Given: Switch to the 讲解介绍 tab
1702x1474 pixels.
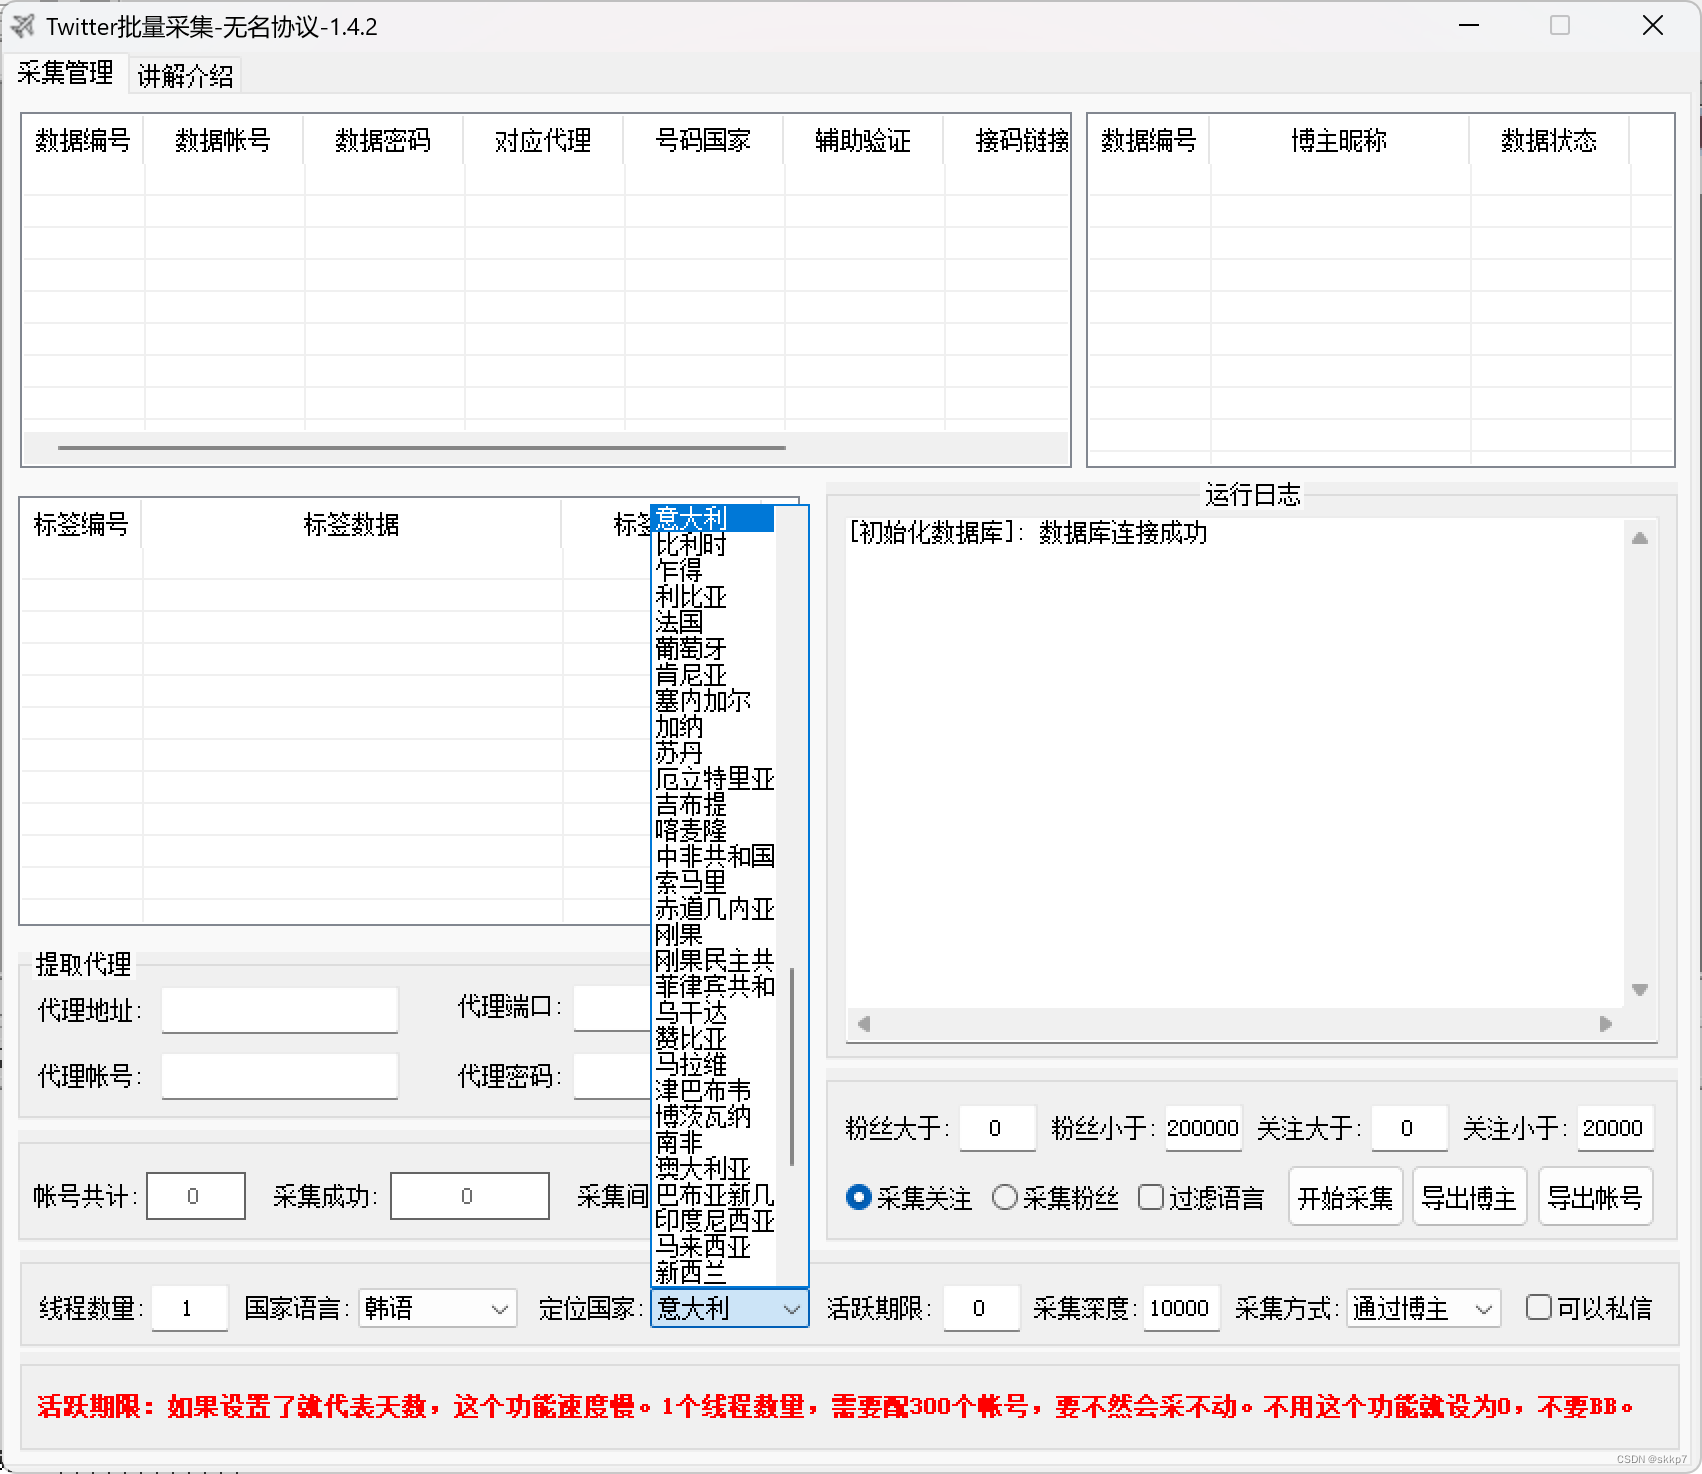Looking at the screenshot, I should tap(186, 74).
